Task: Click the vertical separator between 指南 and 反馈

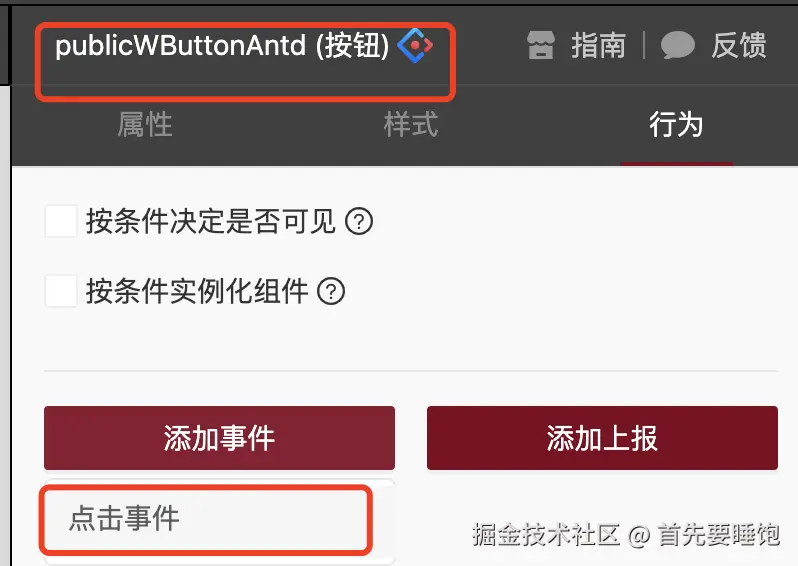Action: click(x=644, y=45)
